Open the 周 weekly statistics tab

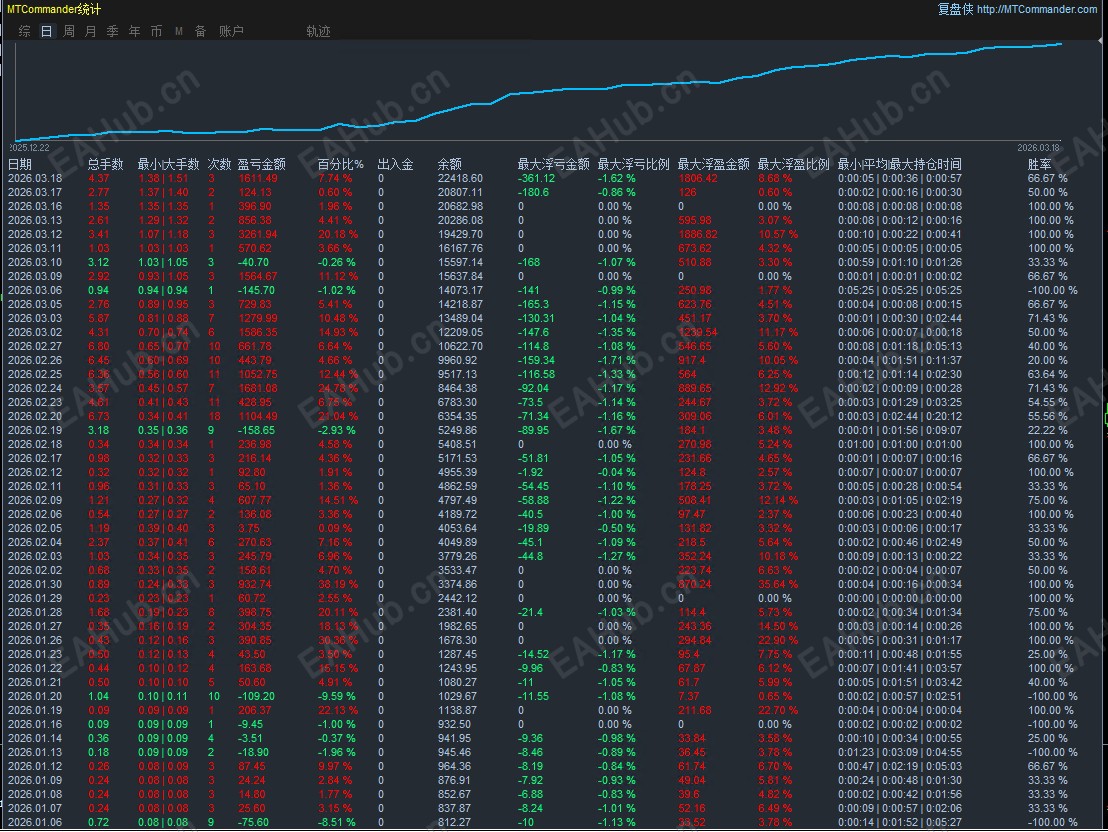69,31
